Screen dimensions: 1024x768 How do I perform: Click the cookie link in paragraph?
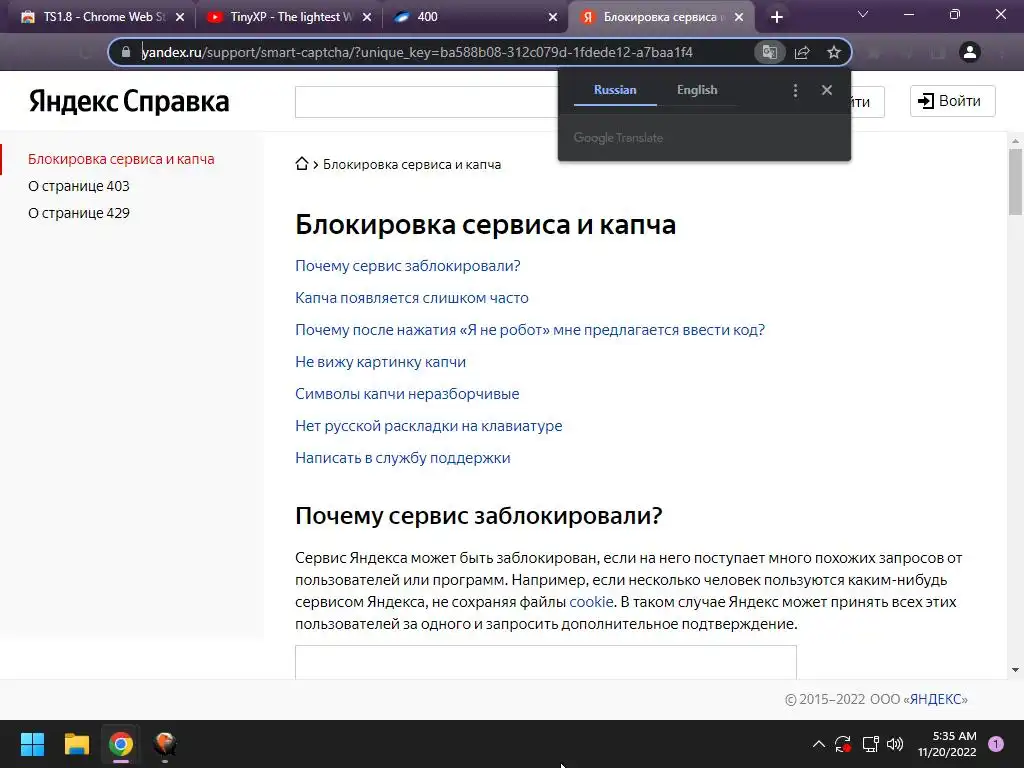click(591, 601)
